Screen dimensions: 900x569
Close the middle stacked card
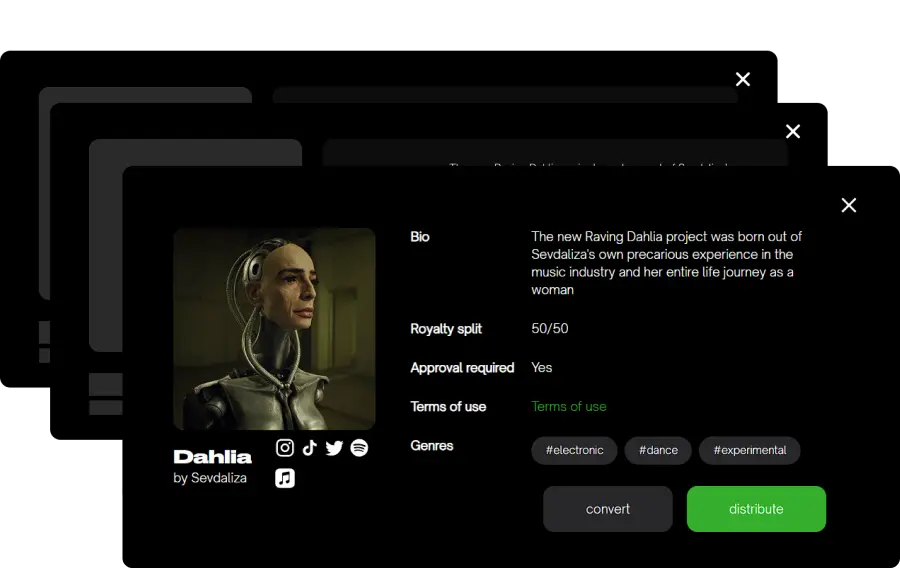(x=793, y=131)
